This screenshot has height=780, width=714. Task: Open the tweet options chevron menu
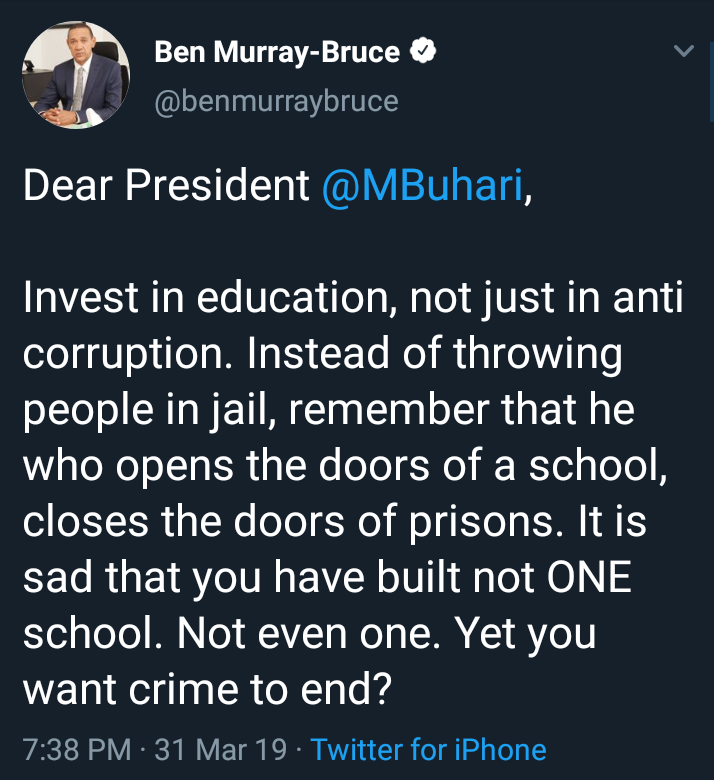tap(684, 50)
